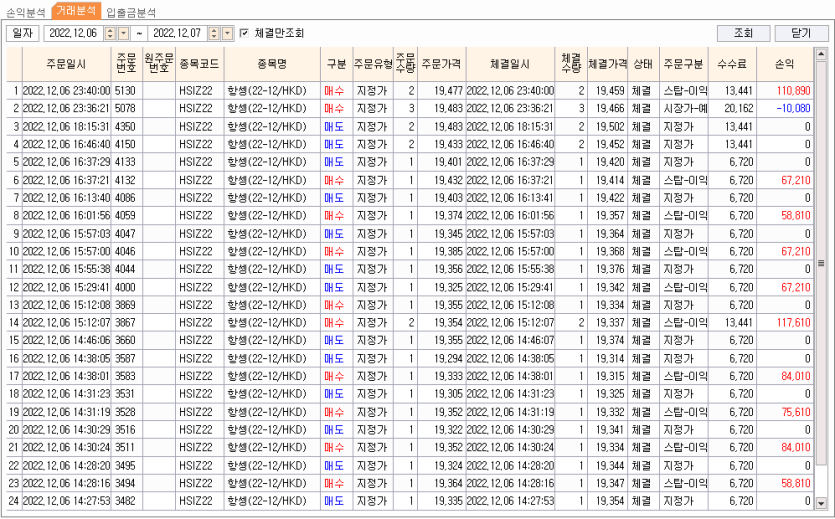Screen dimensions: 835x519
Task: Click 시장가-예 order type in row 2
Action: pos(685,109)
